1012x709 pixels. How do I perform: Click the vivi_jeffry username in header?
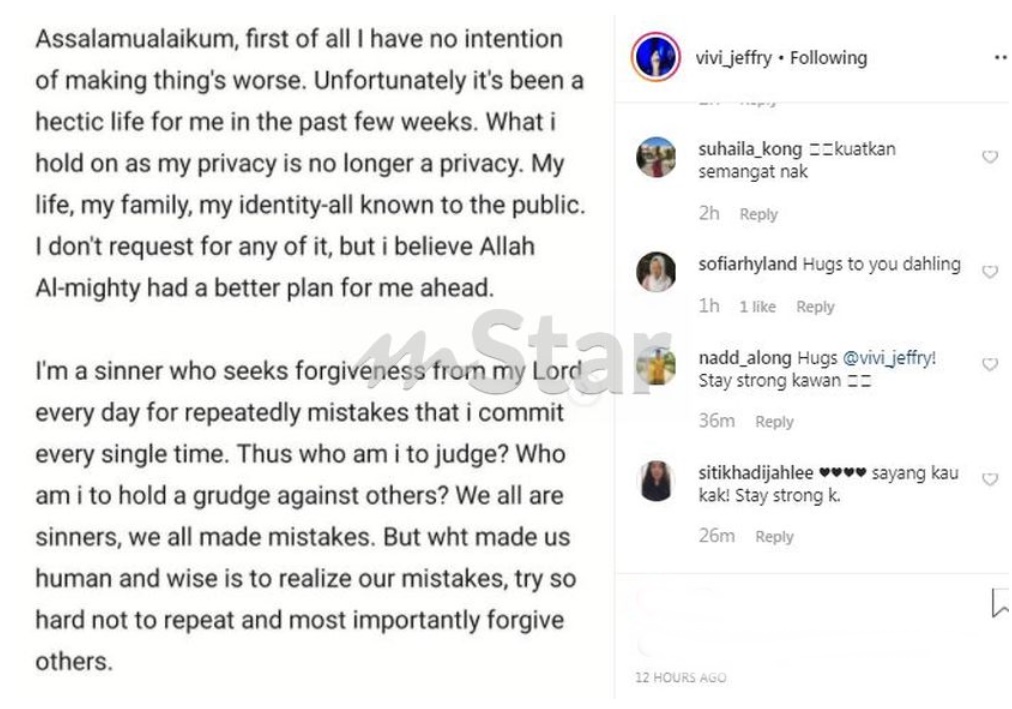[x=734, y=58]
